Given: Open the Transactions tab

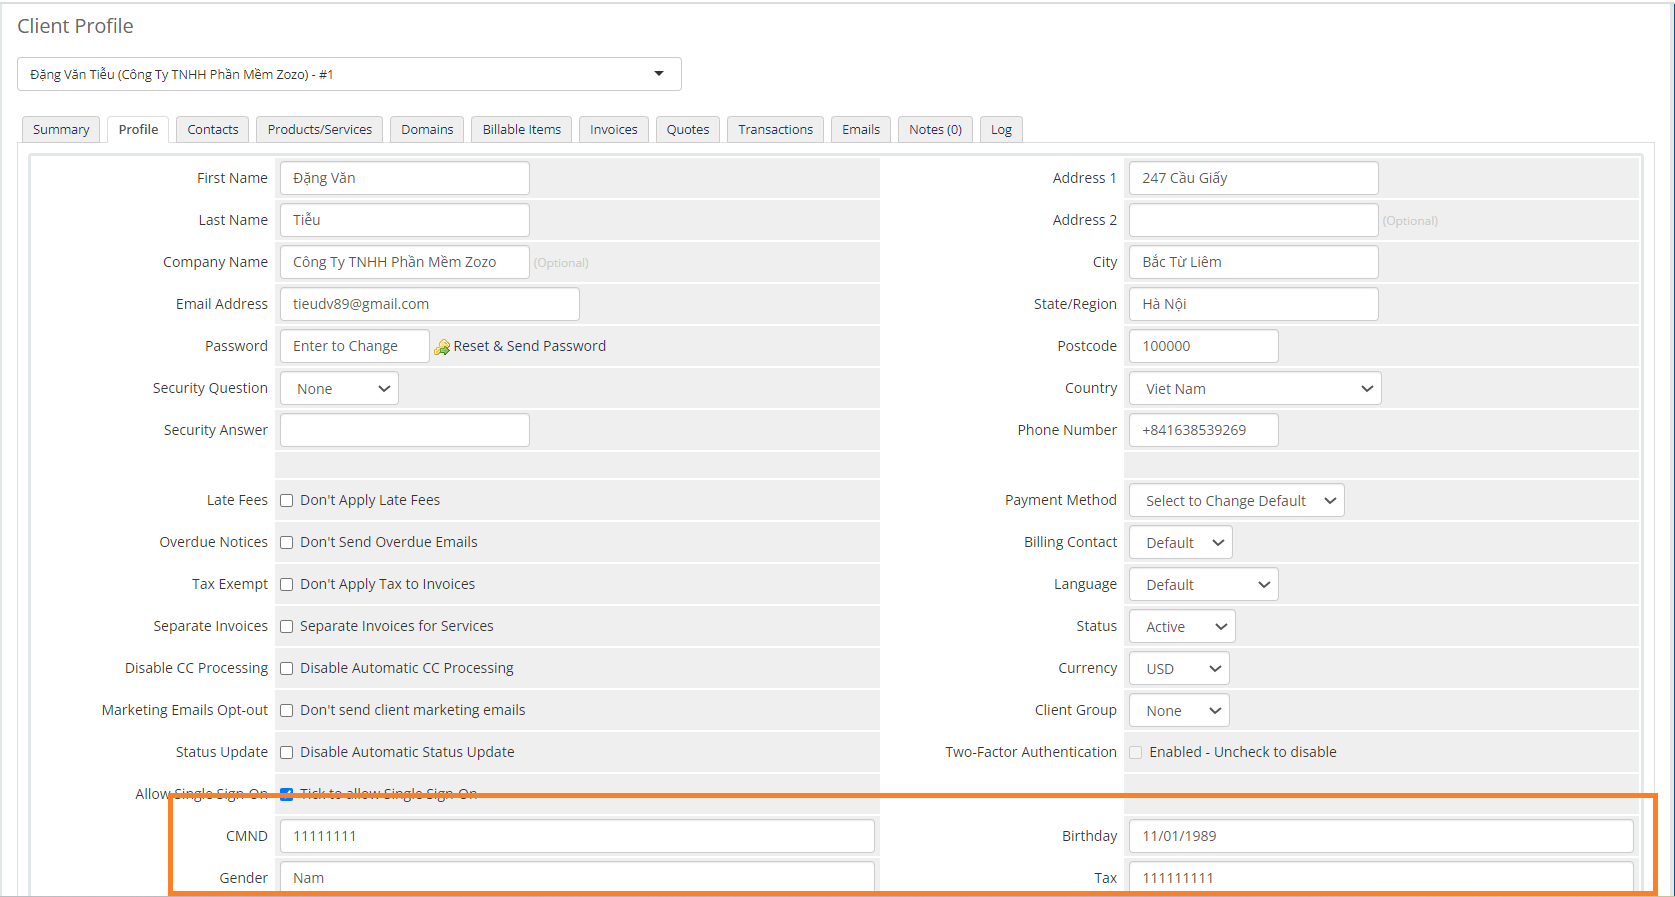Looking at the screenshot, I should pos(776,129).
